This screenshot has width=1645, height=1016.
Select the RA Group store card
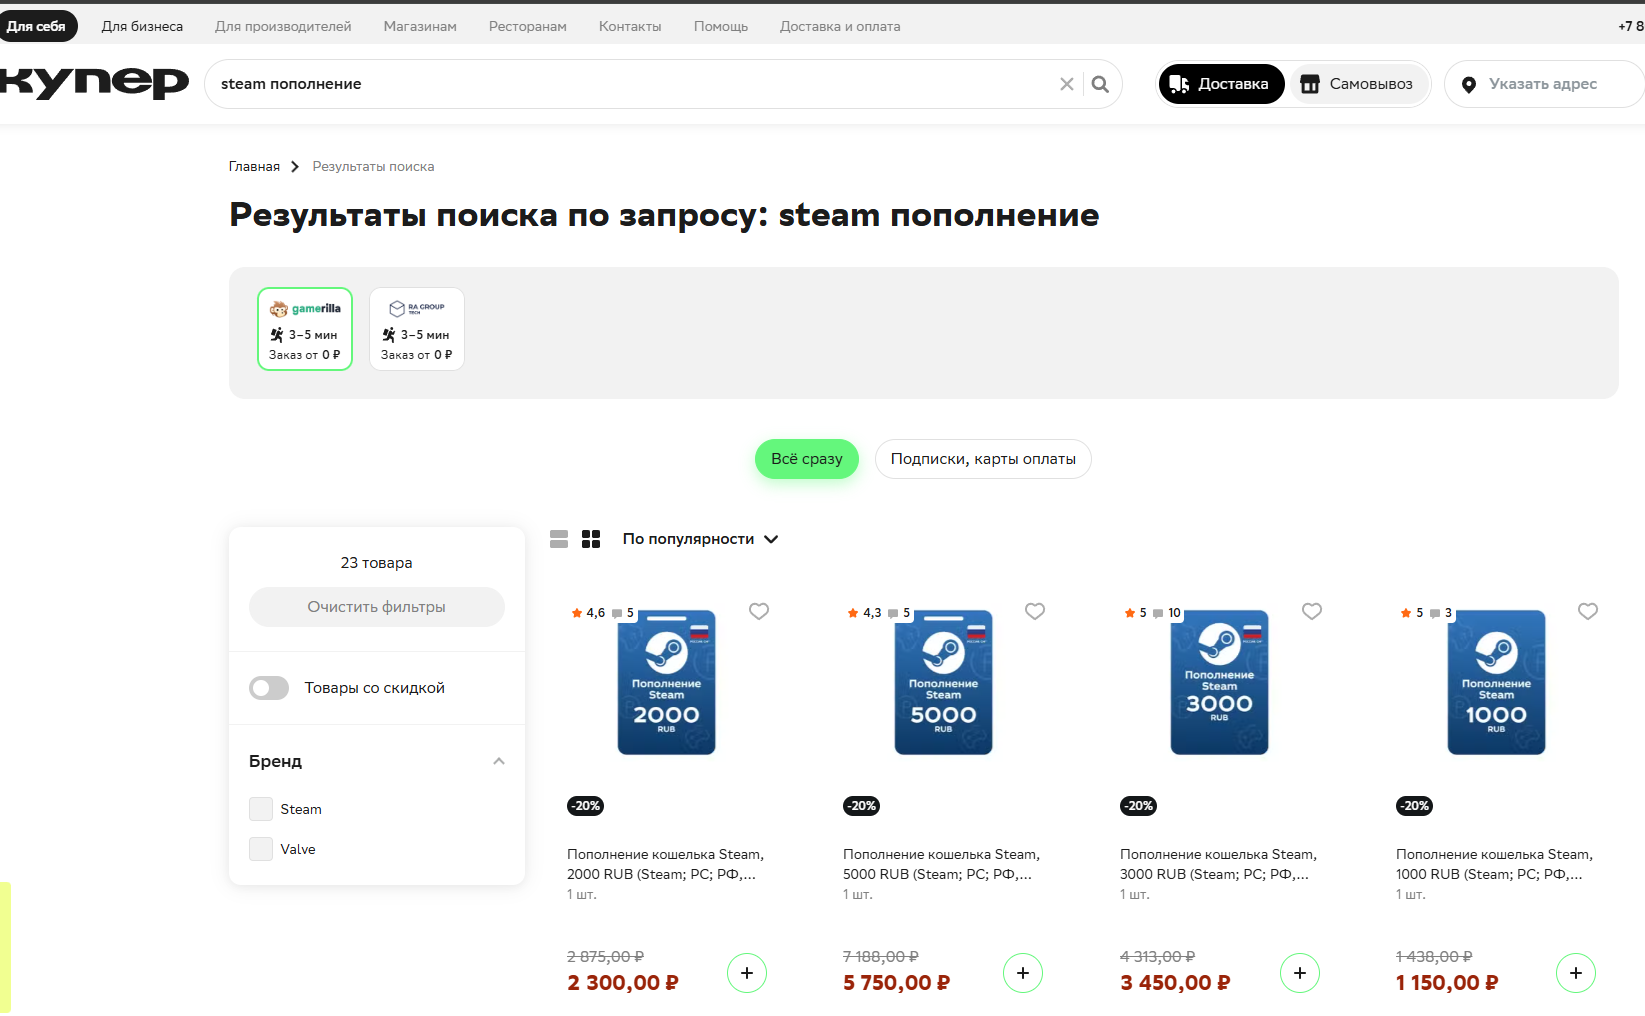[417, 329]
